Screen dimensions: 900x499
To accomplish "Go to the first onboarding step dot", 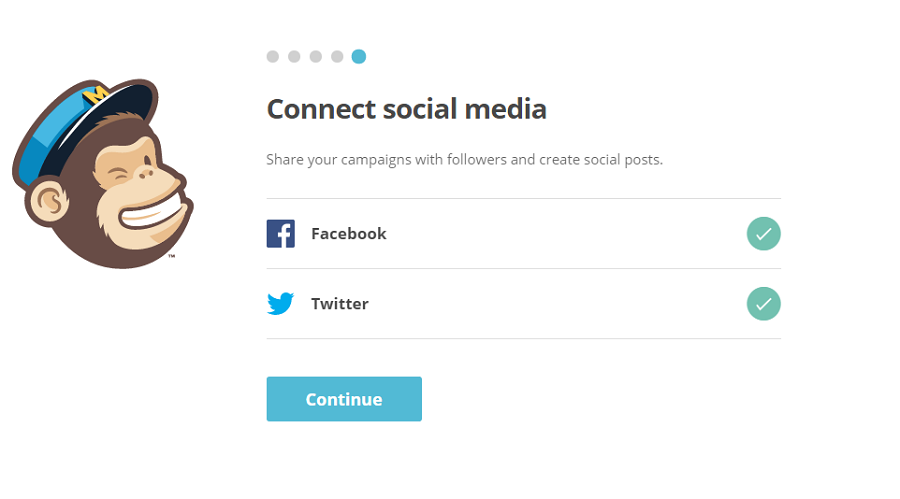I will tap(273, 56).
